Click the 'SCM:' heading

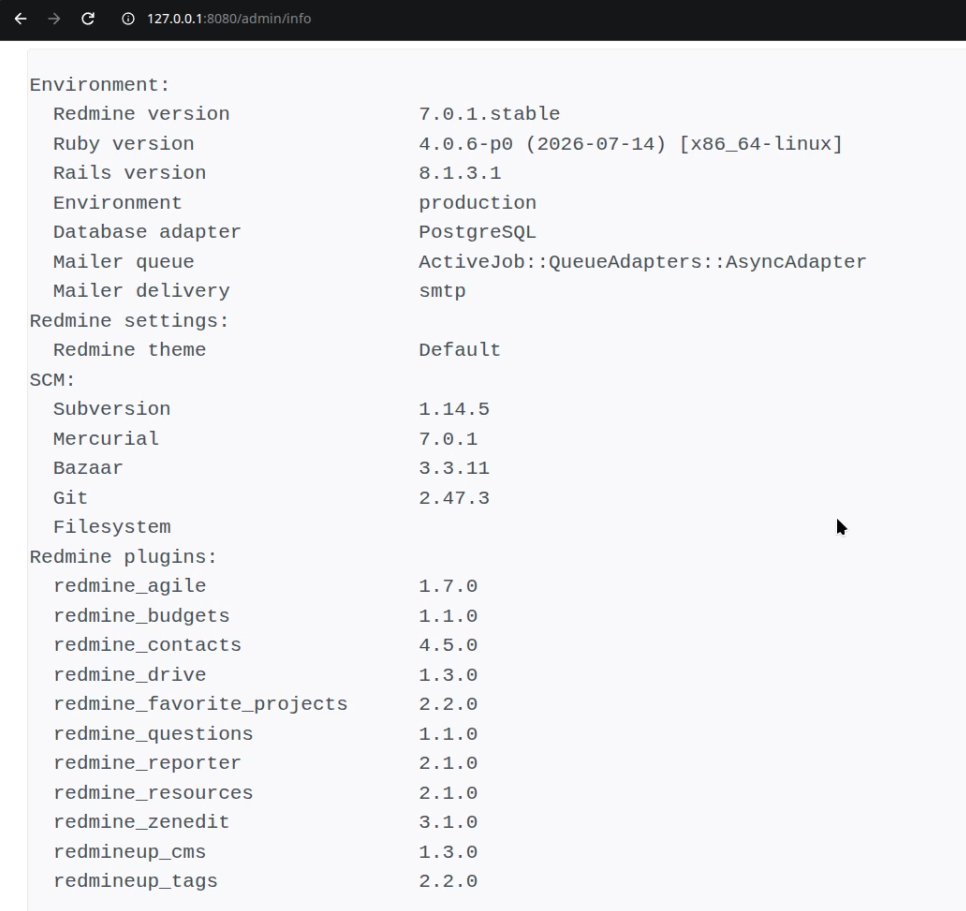pos(52,380)
